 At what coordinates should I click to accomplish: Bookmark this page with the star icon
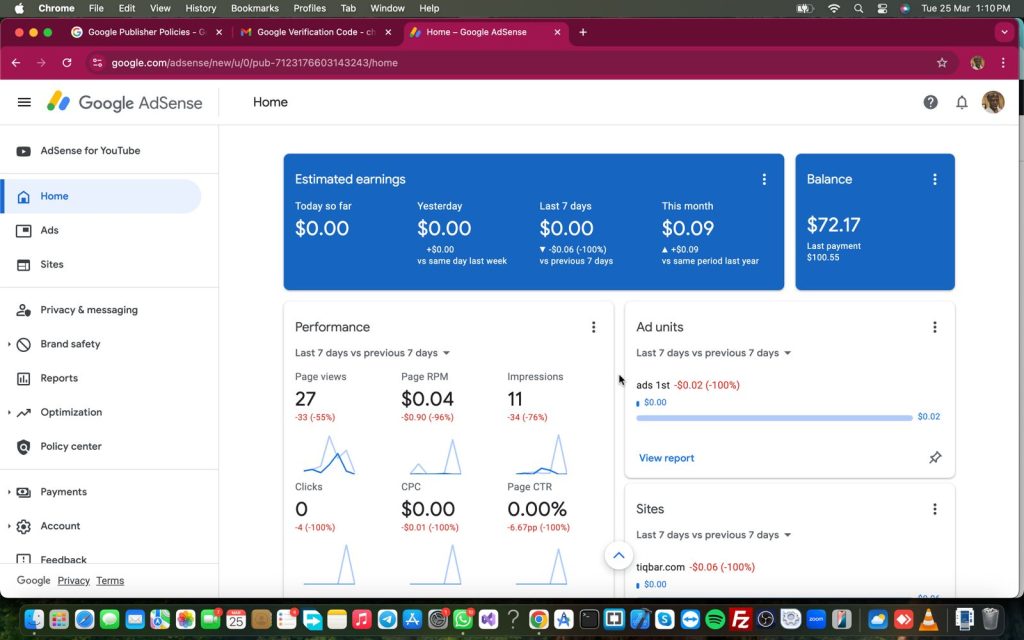click(942, 63)
